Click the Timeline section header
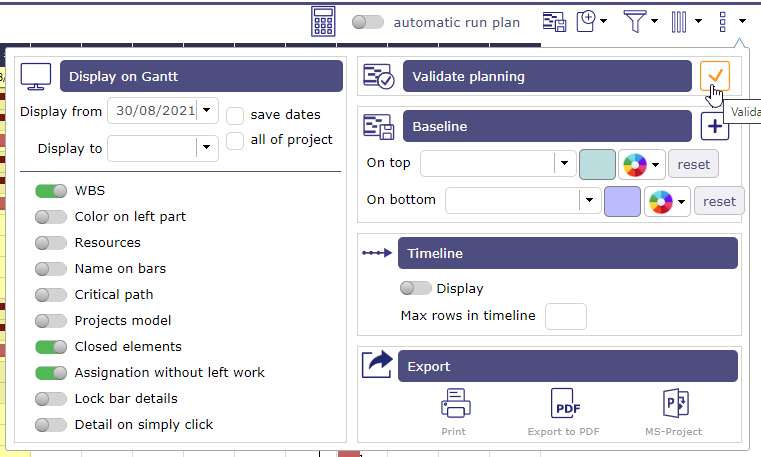 click(567, 254)
